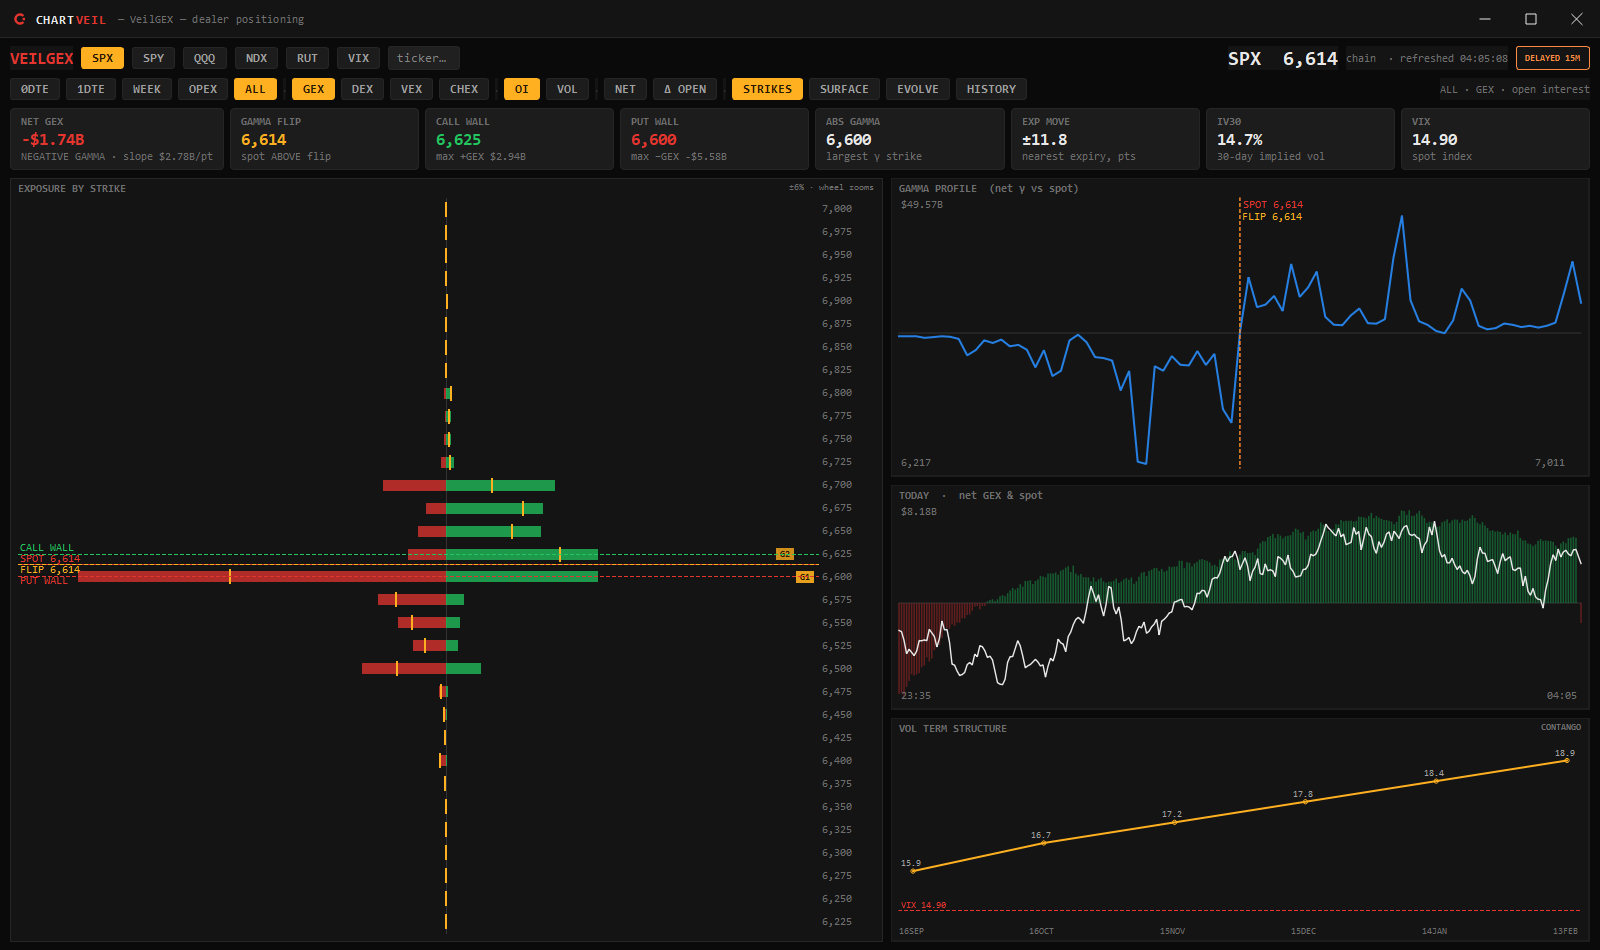Close the ChartVeil window
The height and width of the screenshot is (950, 1600).
pos(1577,19)
